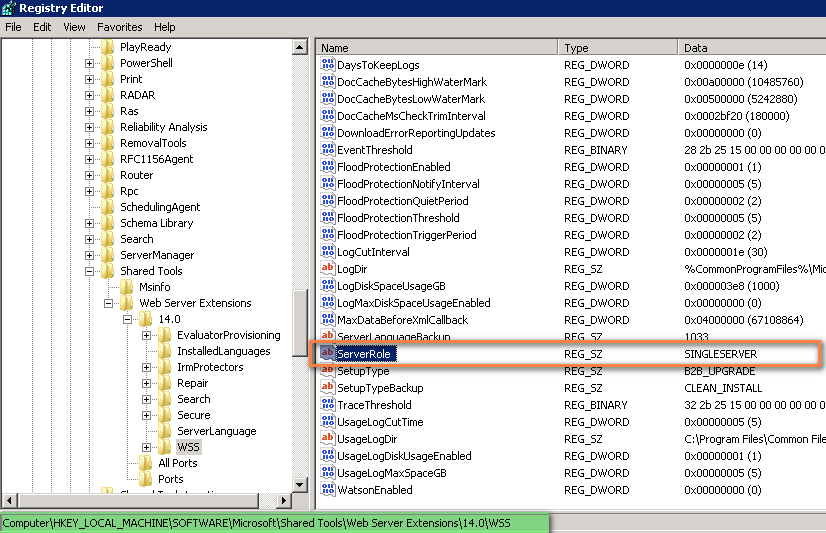The width and height of the screenshot is (826, 533).
Task: Select the SchedulingAgent key
Action: click(x=160, y=207)
